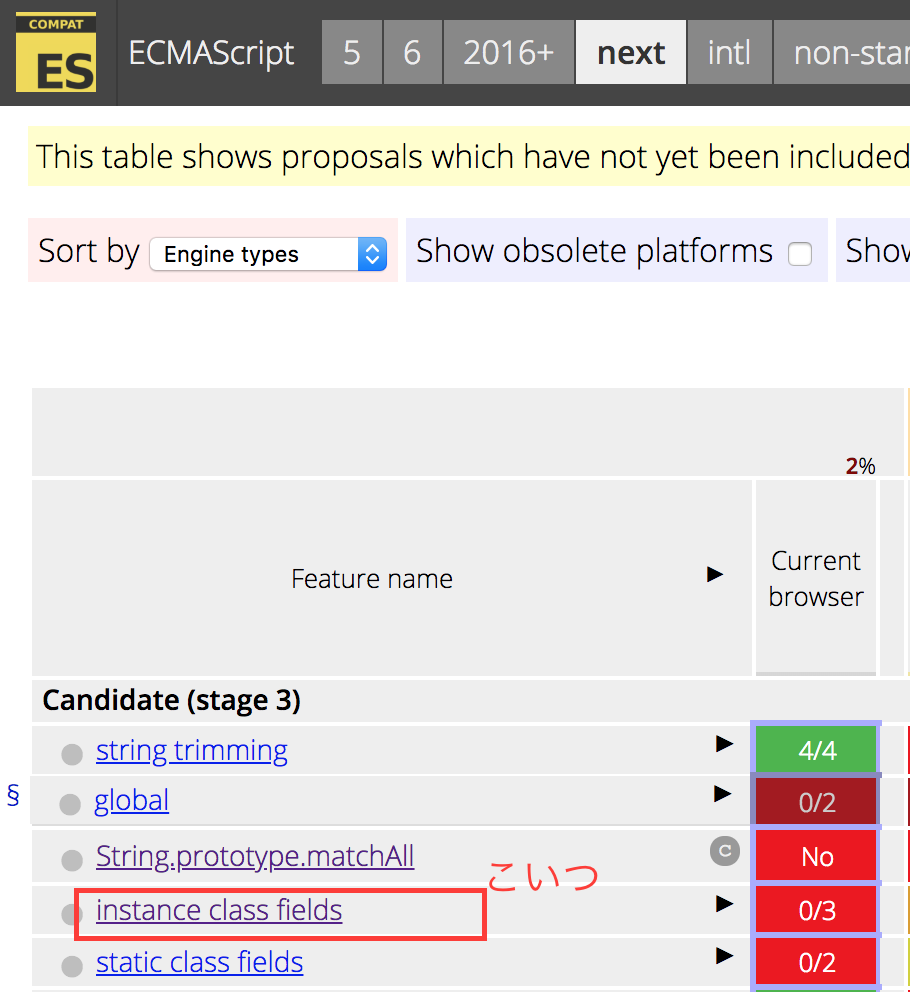Click the circled C icon beside String.prototype.matchAll
The width and height of the screenshot is (910, 992).
click(724, 852)
